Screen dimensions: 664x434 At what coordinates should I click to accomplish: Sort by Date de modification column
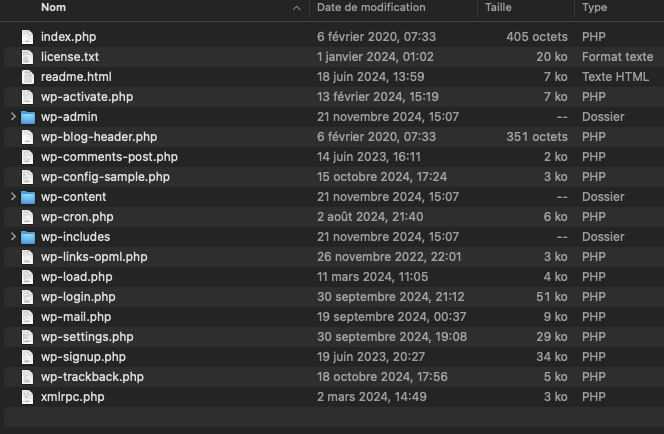click(371, 8)
